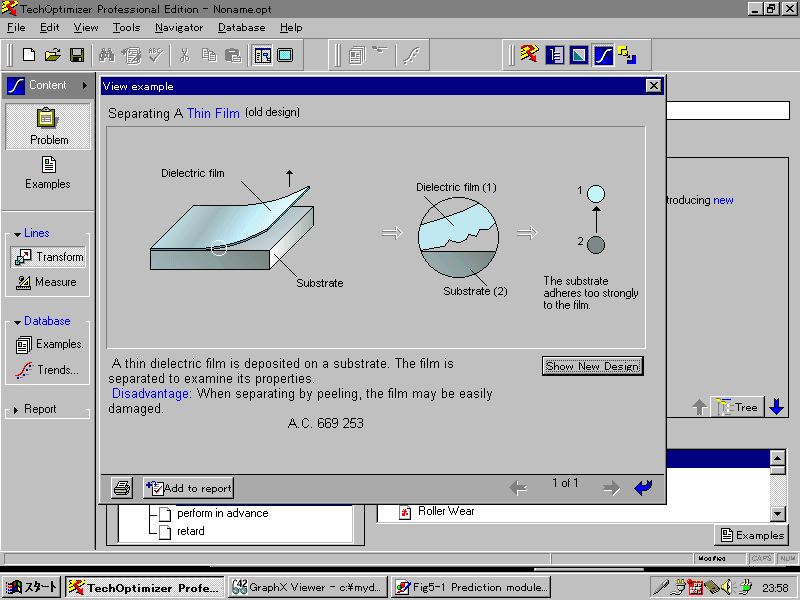Select Transform in Lines section
Image resolution: width=800 pixels, height=600 pixels.
(x=48, y=257)
